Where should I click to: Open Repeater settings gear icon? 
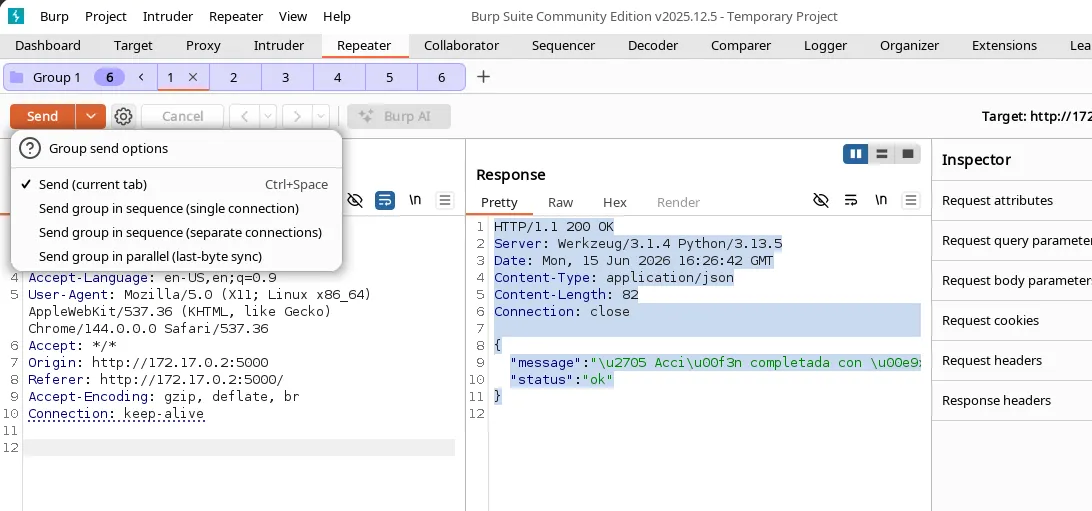(x=123, y=116)
